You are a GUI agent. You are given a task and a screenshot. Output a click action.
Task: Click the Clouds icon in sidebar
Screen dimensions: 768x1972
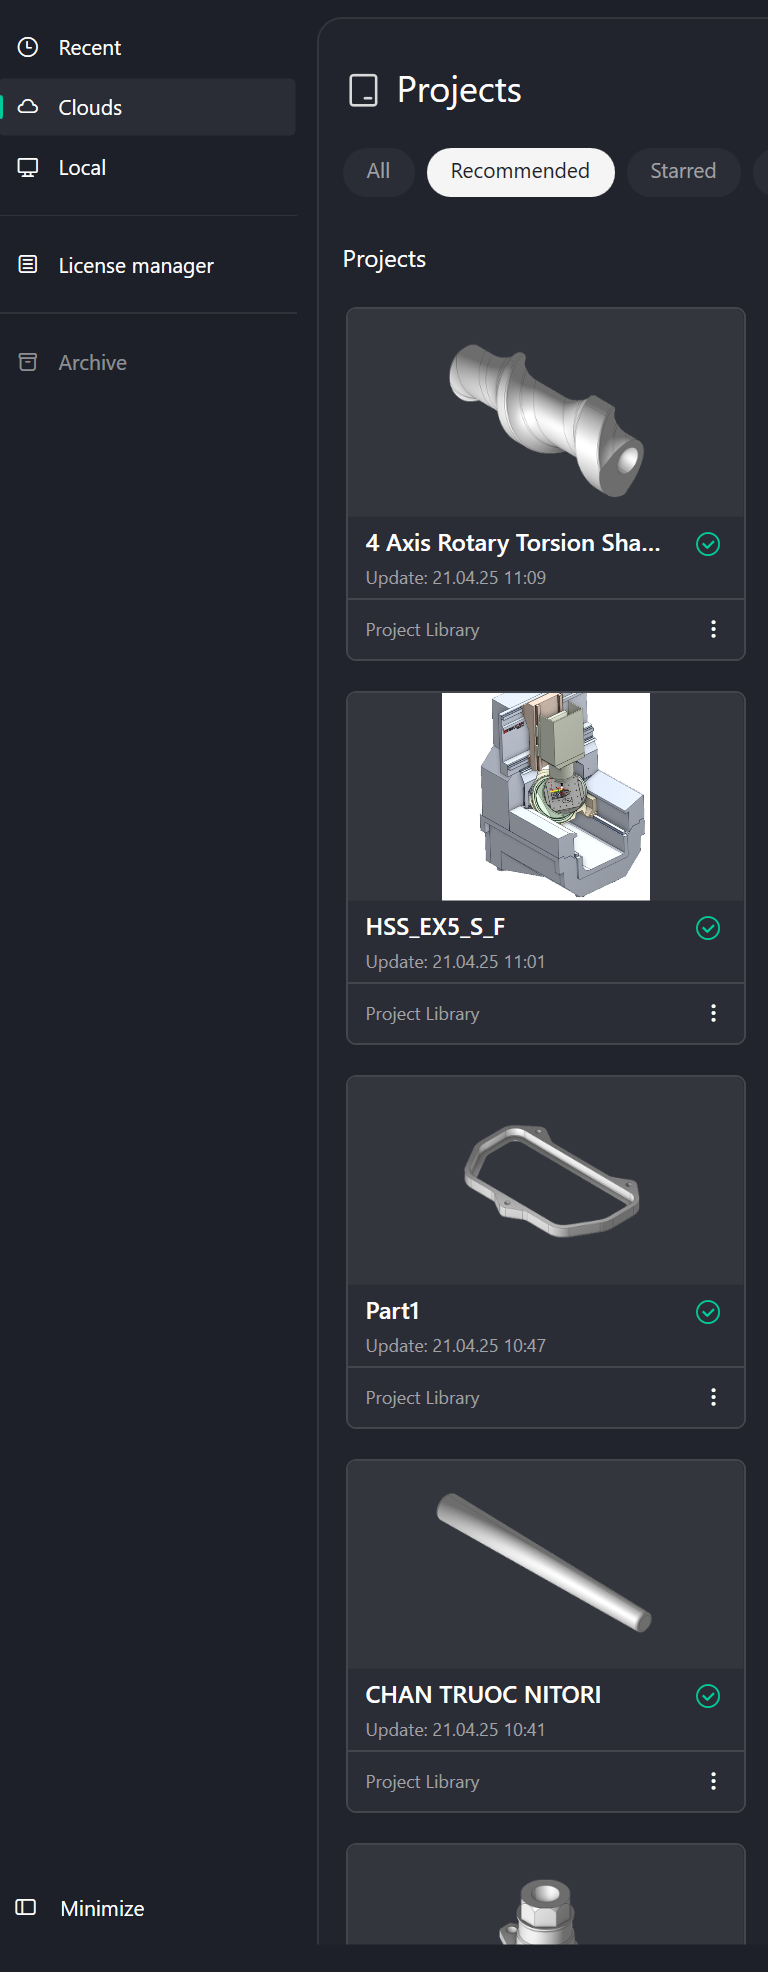(28, 107)
